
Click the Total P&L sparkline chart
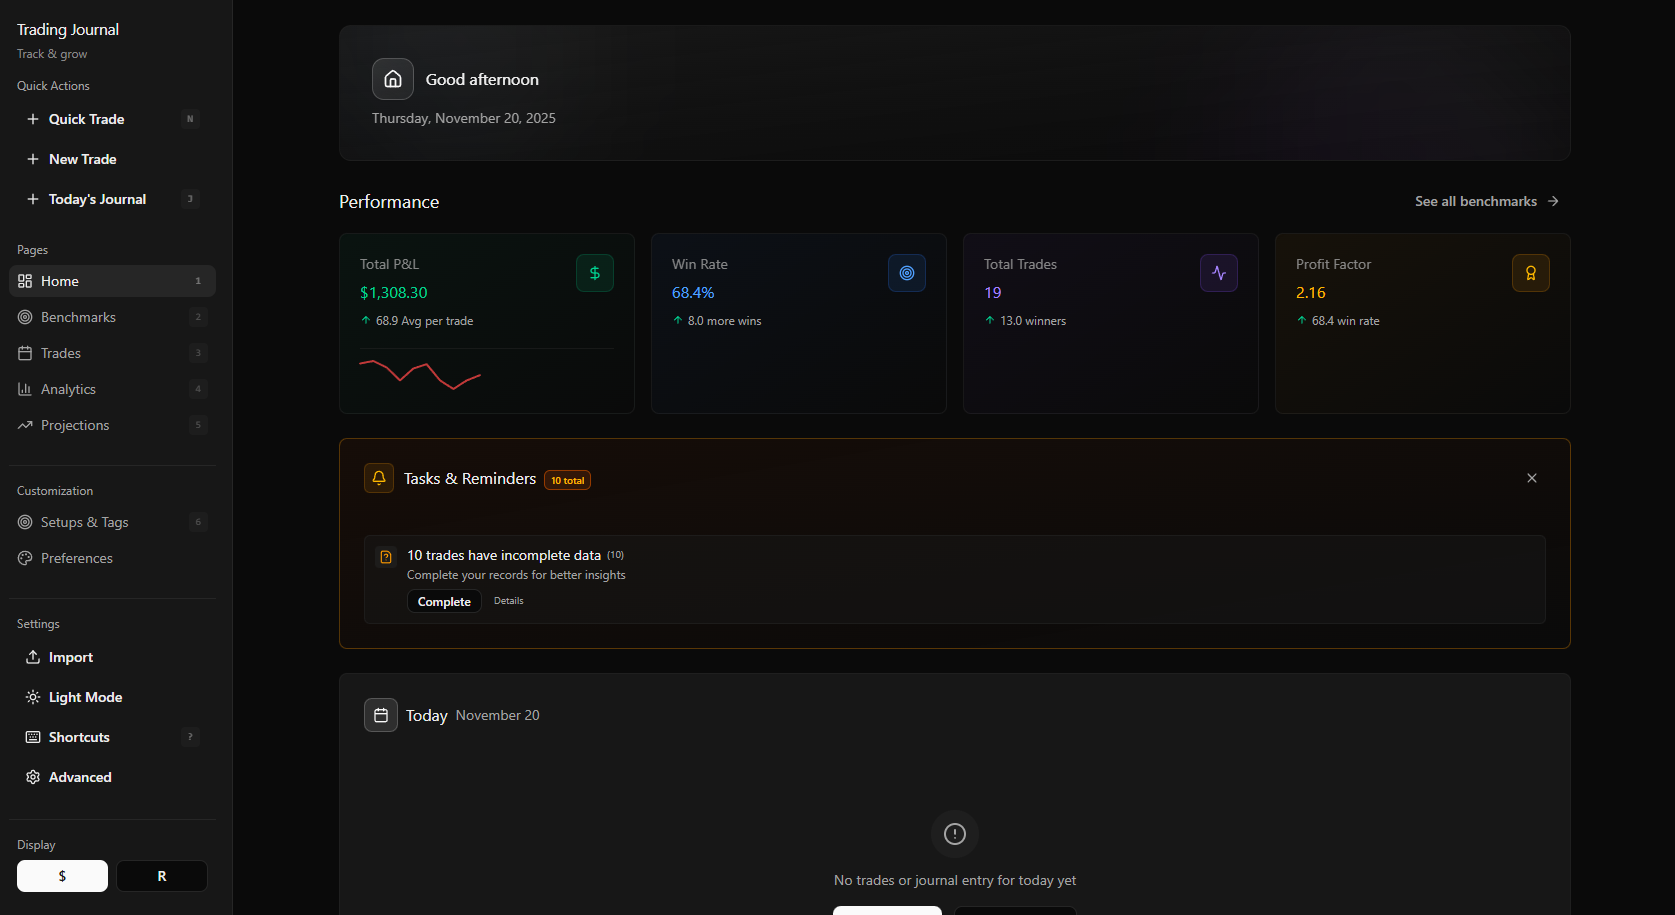[420, 374]
